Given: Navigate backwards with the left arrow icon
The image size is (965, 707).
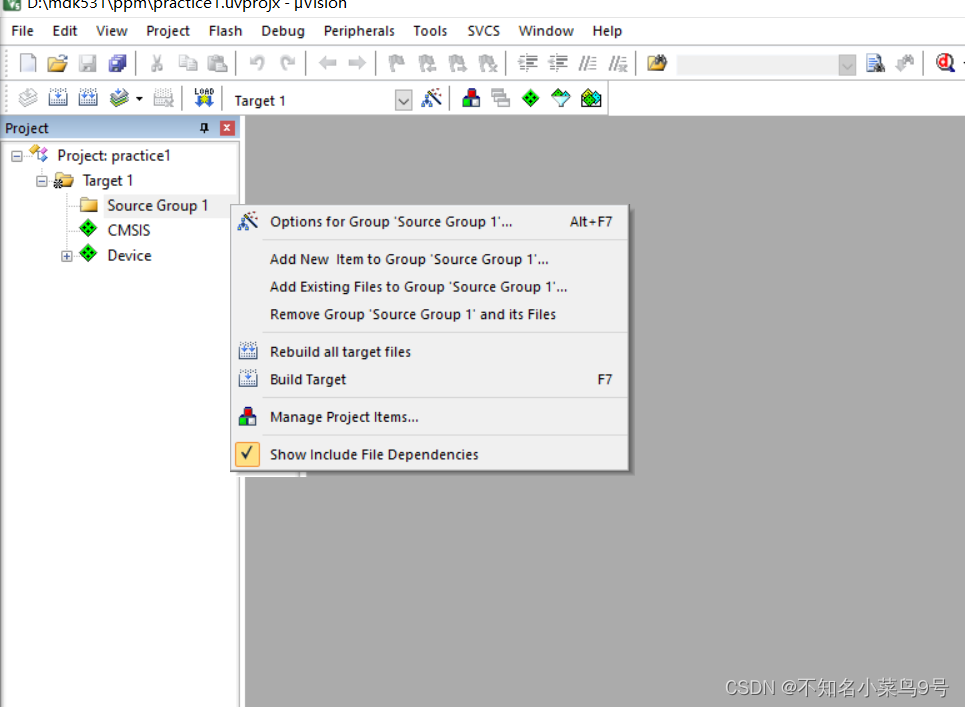Looking at the screenshot, I should 327,63.
